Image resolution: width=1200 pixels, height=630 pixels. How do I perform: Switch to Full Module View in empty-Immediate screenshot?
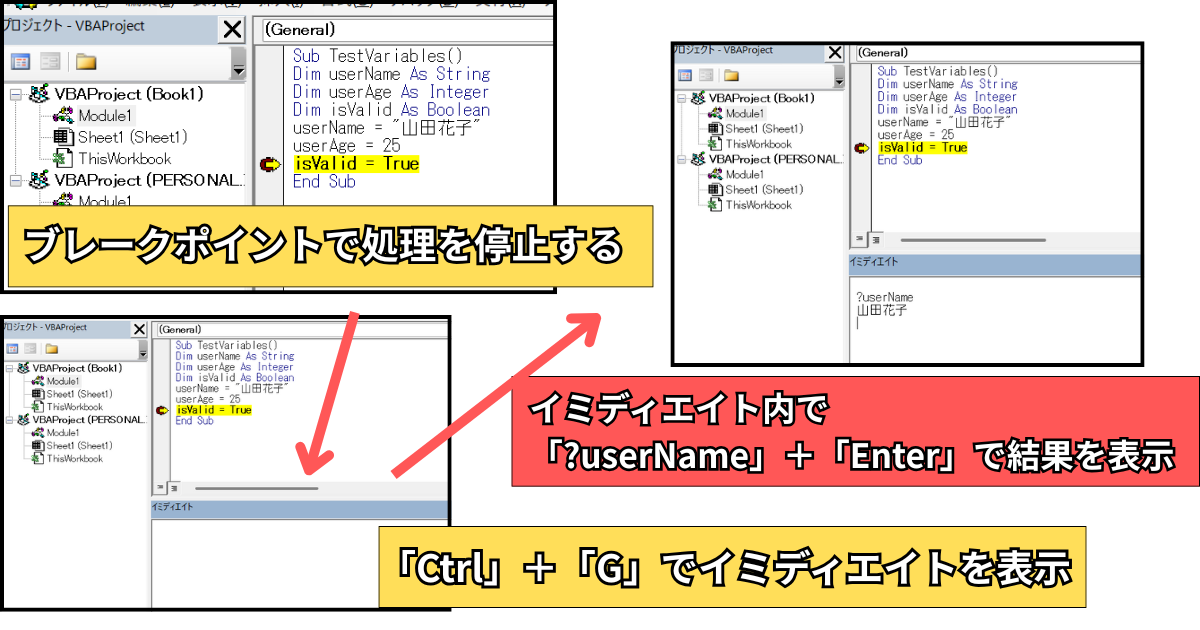coord(172,488)
